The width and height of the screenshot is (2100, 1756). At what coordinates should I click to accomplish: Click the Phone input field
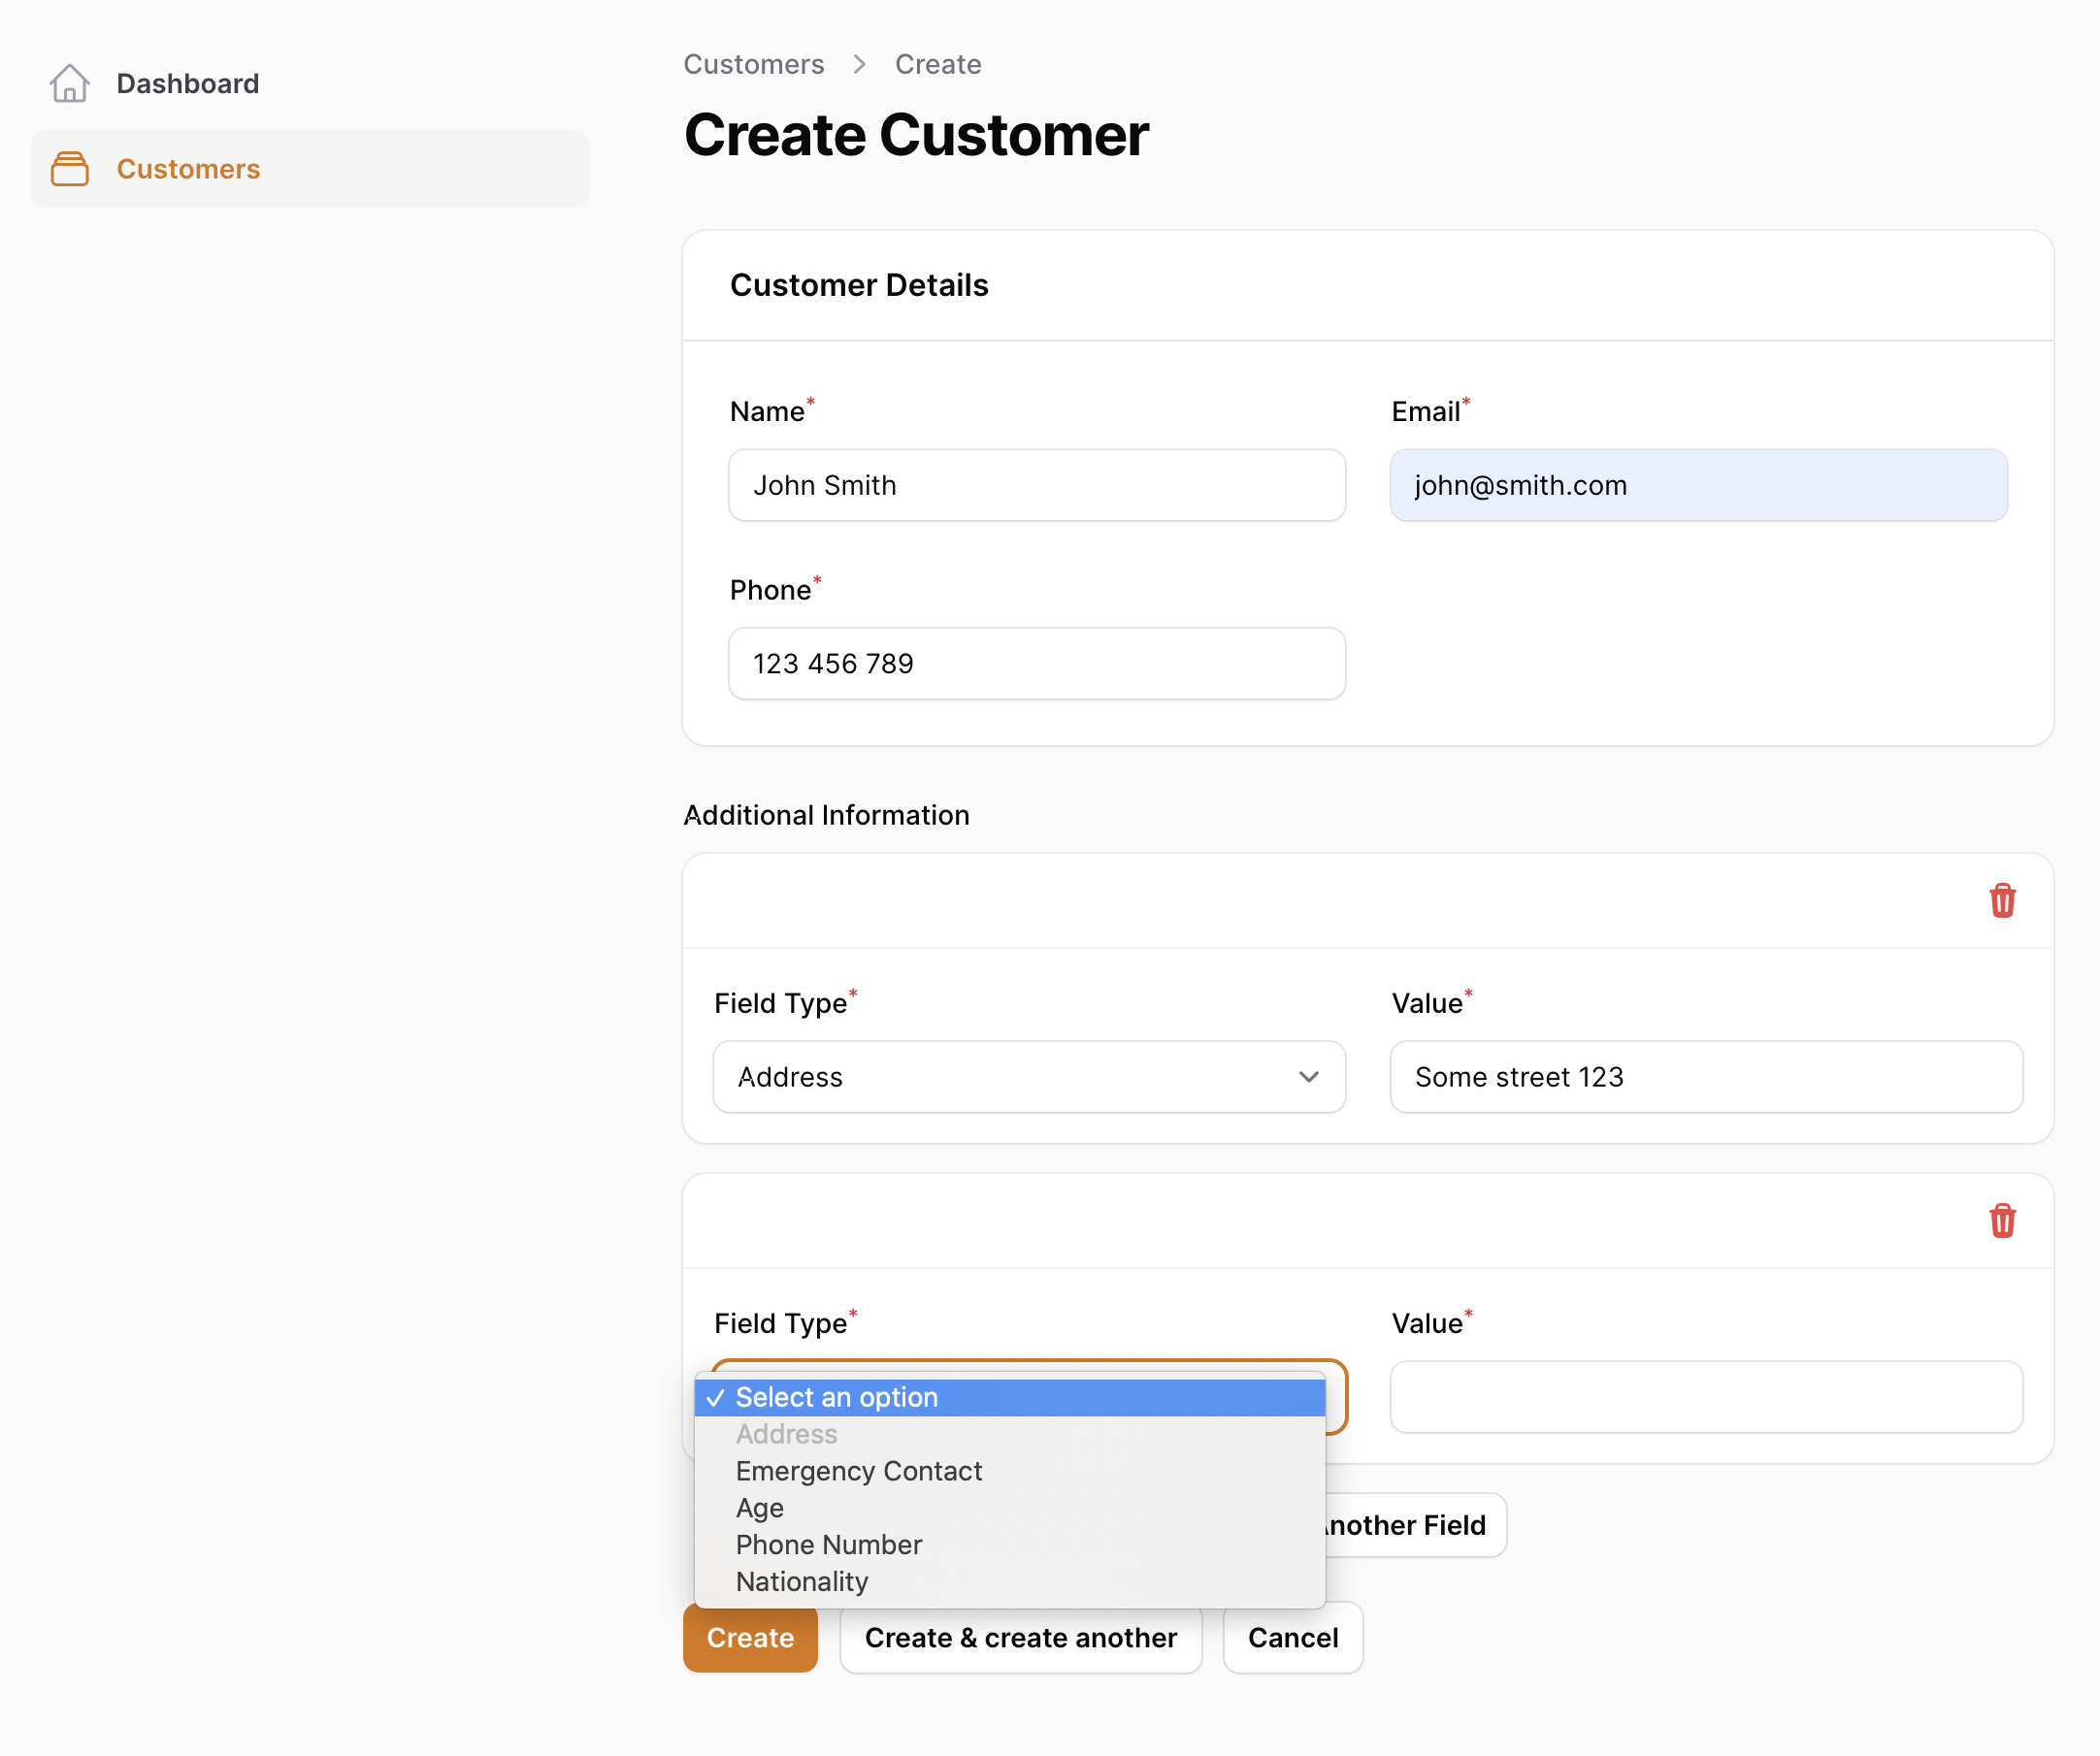click(x=1037, y=664)
